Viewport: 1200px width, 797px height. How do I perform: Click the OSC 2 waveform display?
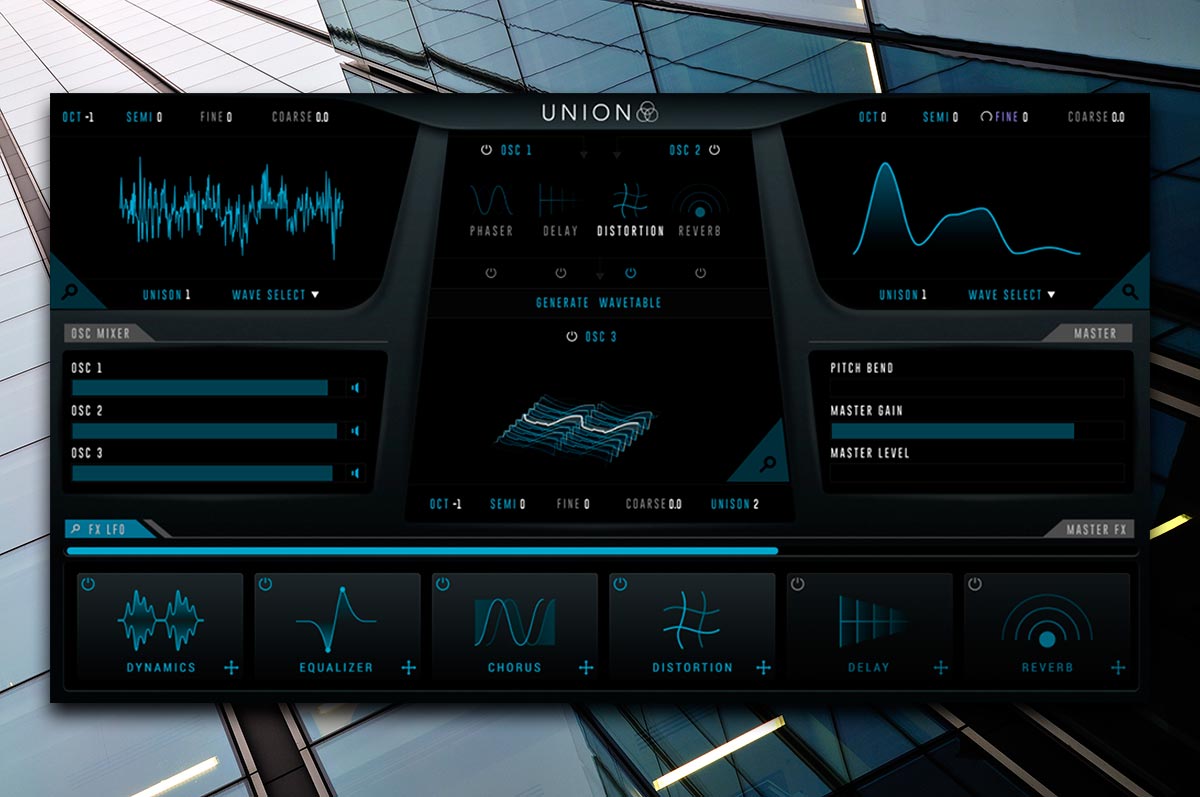click(x=967, y=209)
